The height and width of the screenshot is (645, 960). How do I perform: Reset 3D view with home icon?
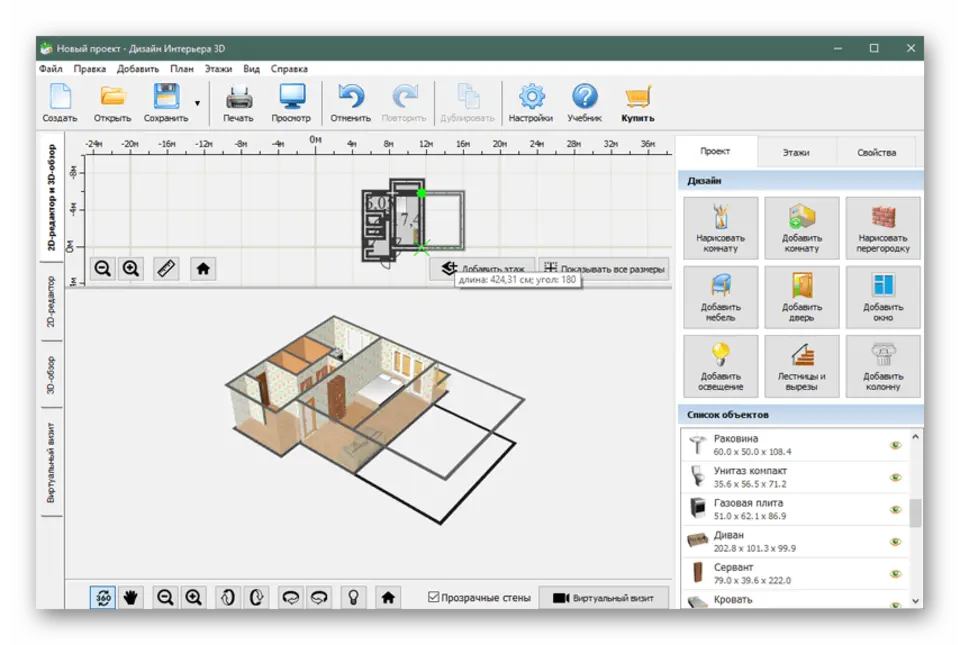pyautogui.click(x=388, y=597)
